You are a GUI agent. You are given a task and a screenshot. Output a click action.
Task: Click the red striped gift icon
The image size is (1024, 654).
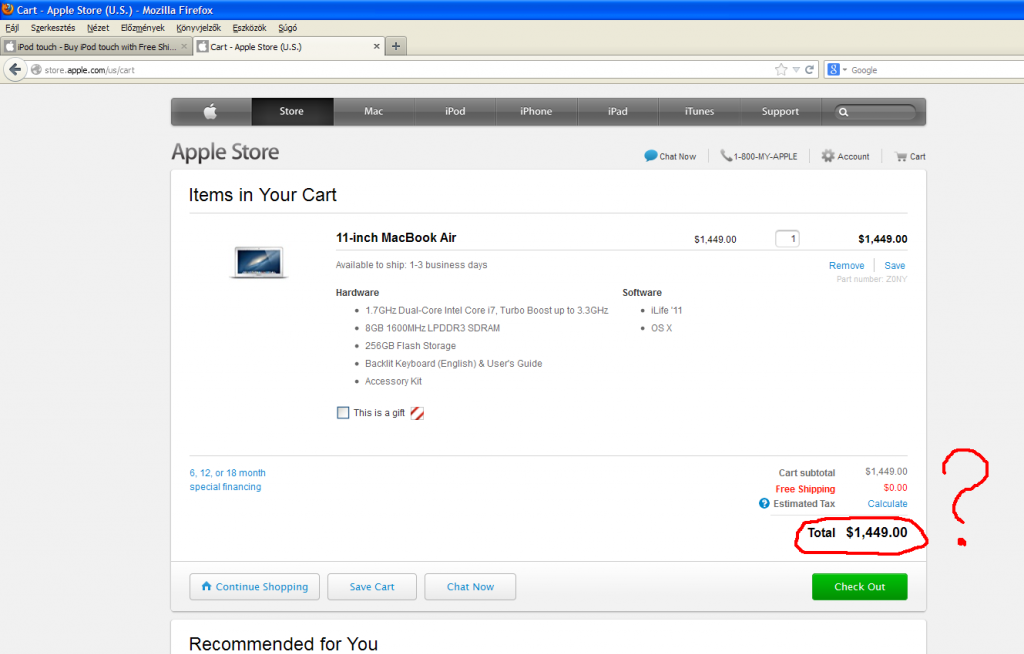click(417, 413)
